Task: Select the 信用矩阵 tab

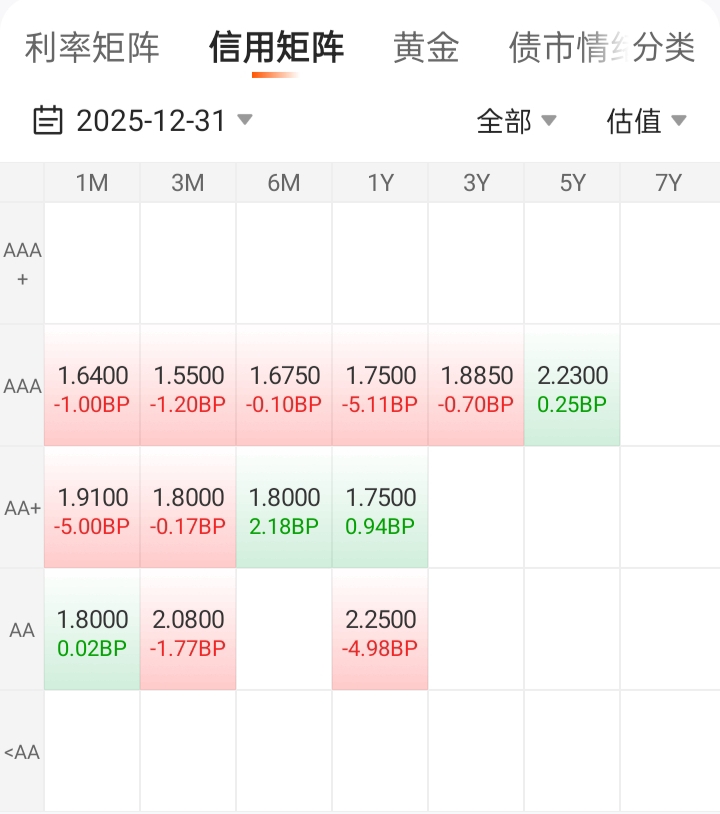Action: click(x=276, y=47)
